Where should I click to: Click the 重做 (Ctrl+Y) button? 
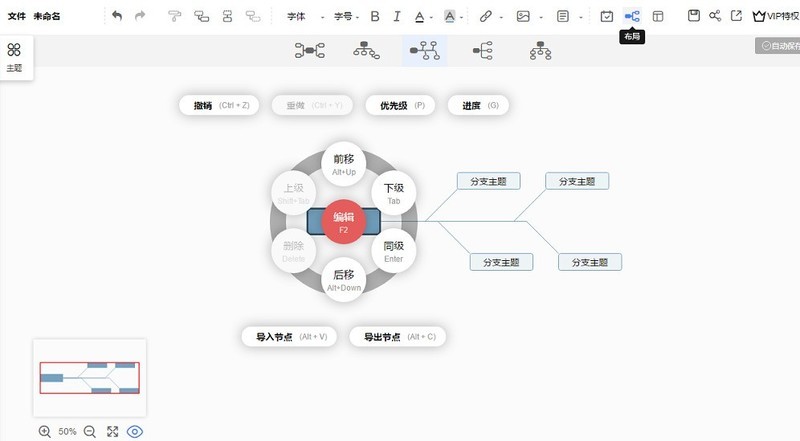pyautogui.click(x=312, y=105)
